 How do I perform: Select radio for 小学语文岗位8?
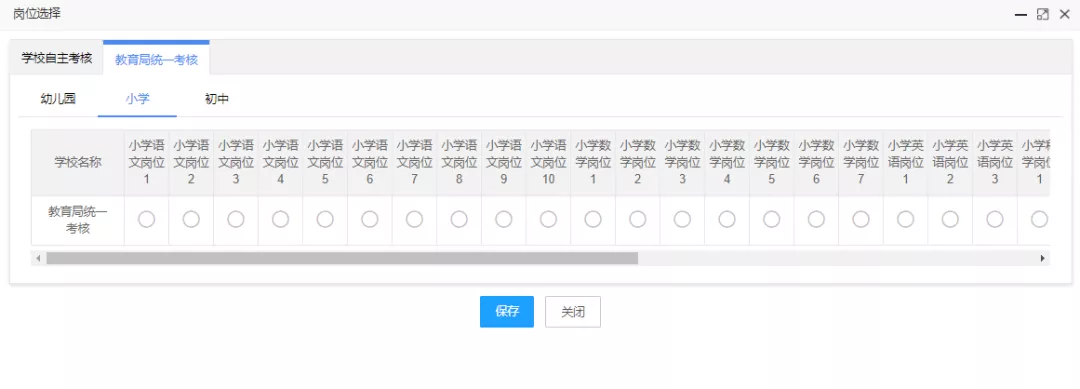[459, 219]
